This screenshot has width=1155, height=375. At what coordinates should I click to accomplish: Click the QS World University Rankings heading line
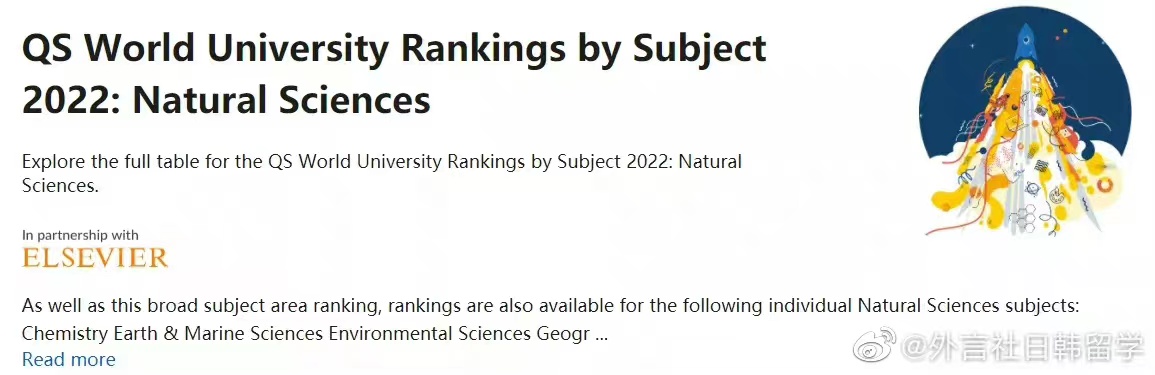click(x=394, y=49)
